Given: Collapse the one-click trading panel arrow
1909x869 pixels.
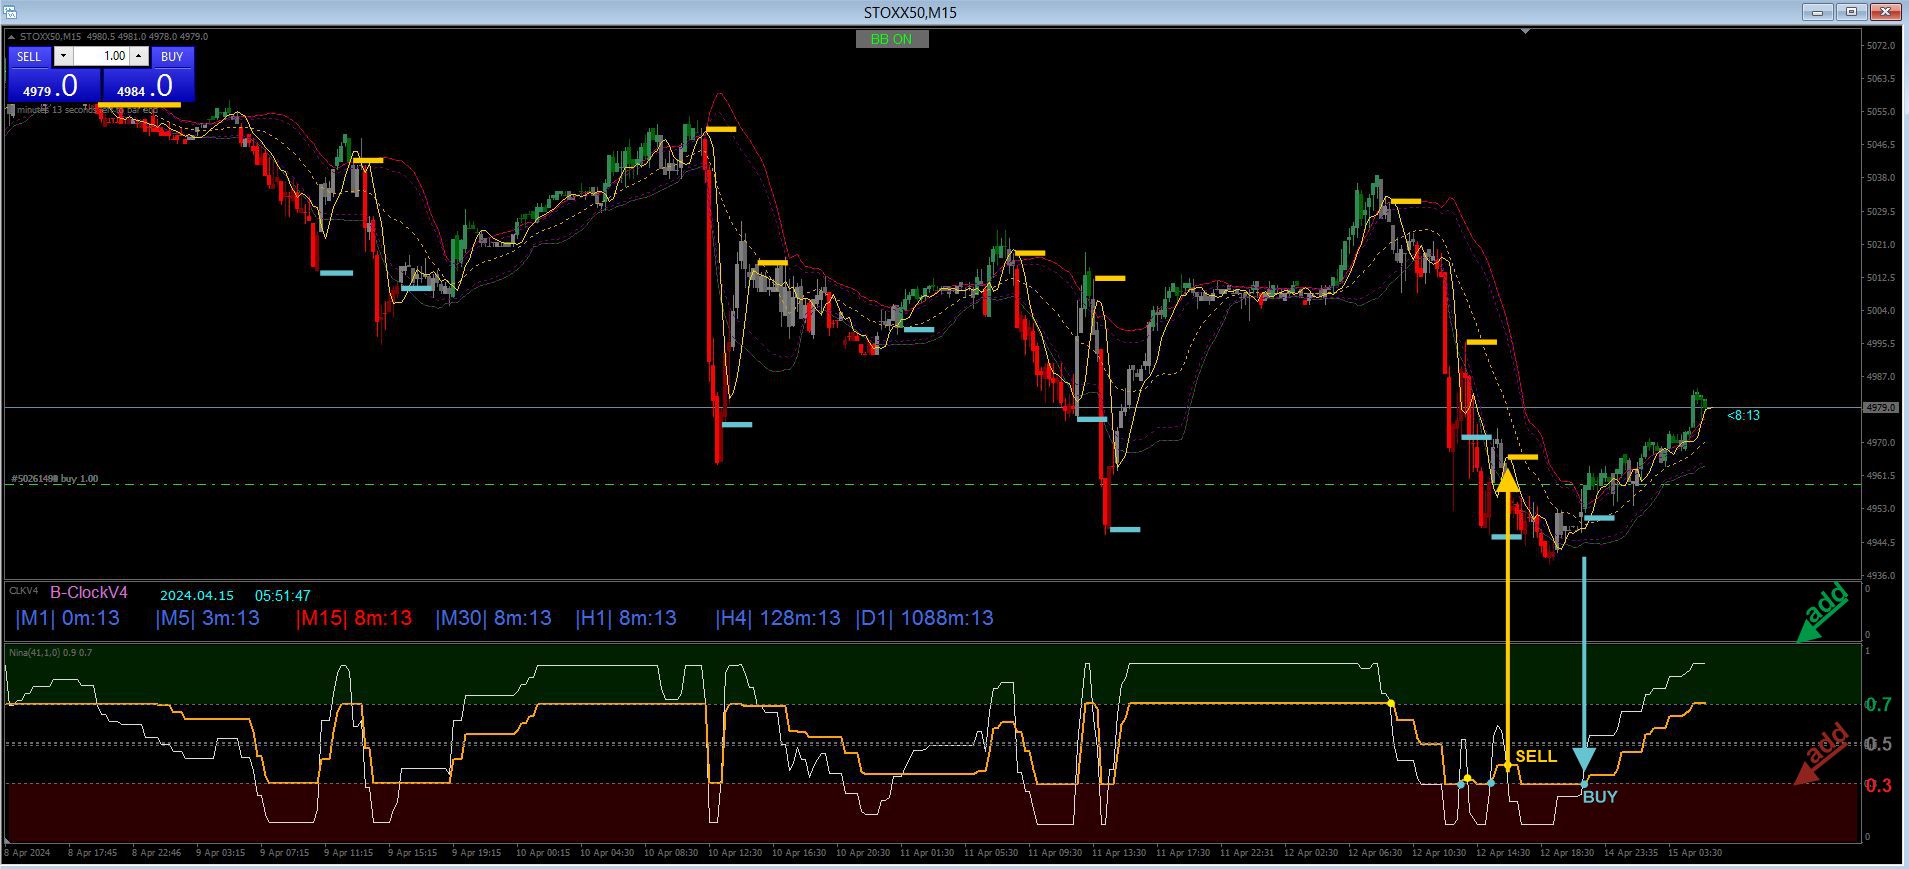Looking at the screenshot, I should pyautogui.click(x=11, y=37).
